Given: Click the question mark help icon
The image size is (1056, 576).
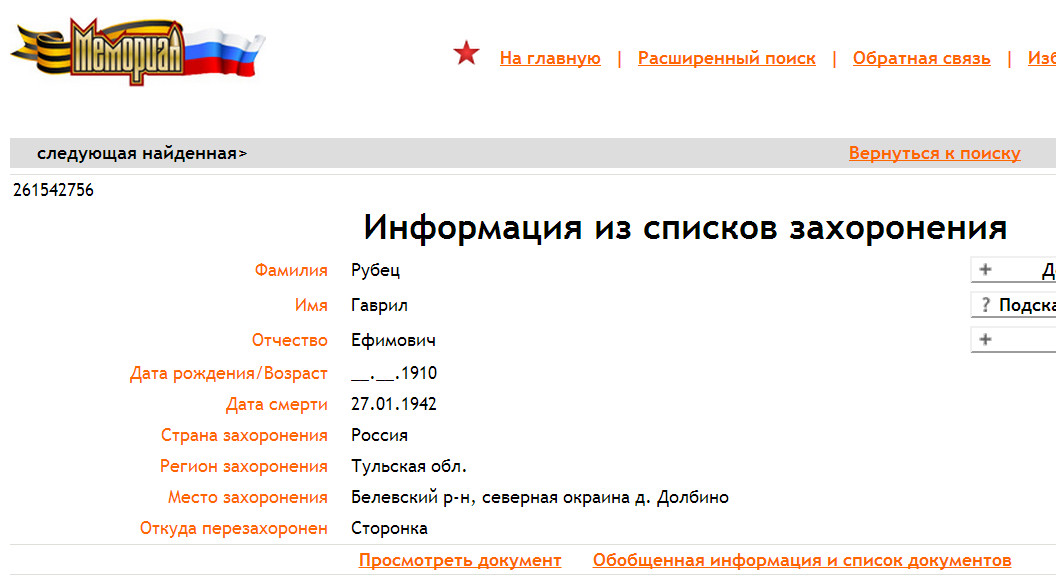Looking at the screenshot, I should tap(985, 305).
